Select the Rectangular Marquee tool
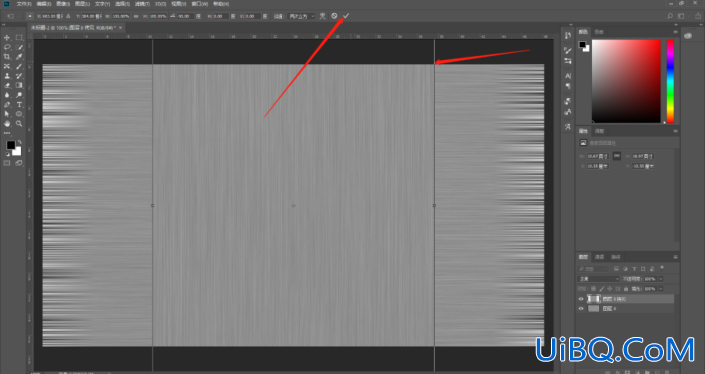 click(19, 38)
